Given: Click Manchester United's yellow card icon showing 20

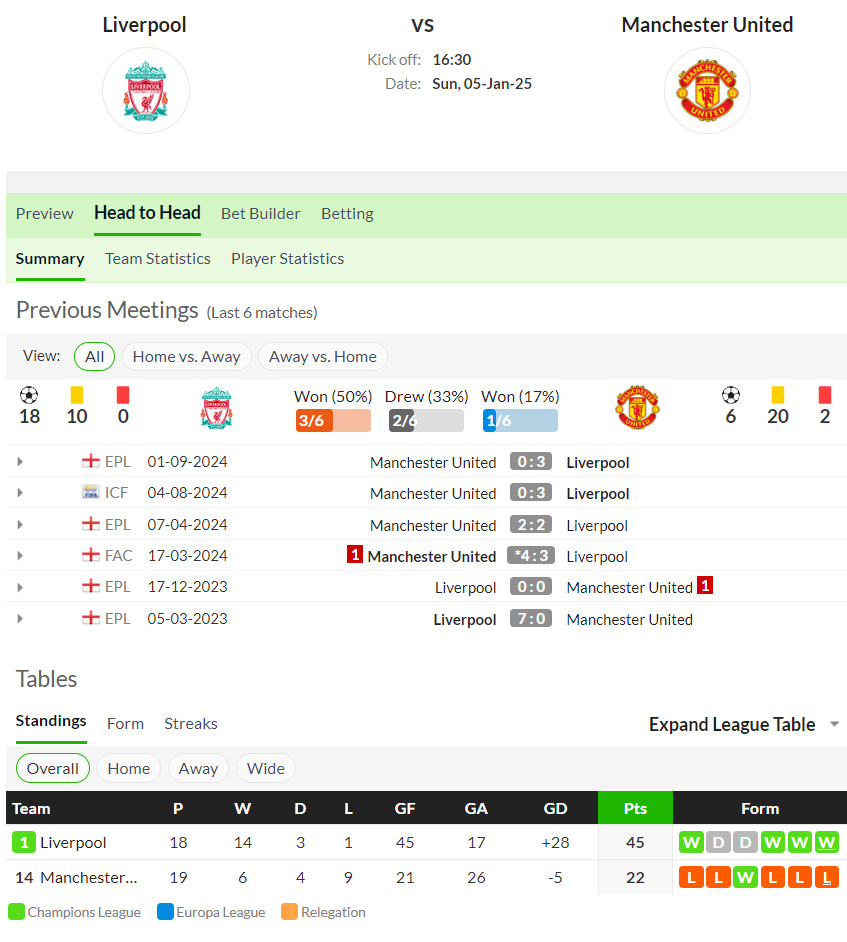Looking at the screenshot, I should click(778, 395).
